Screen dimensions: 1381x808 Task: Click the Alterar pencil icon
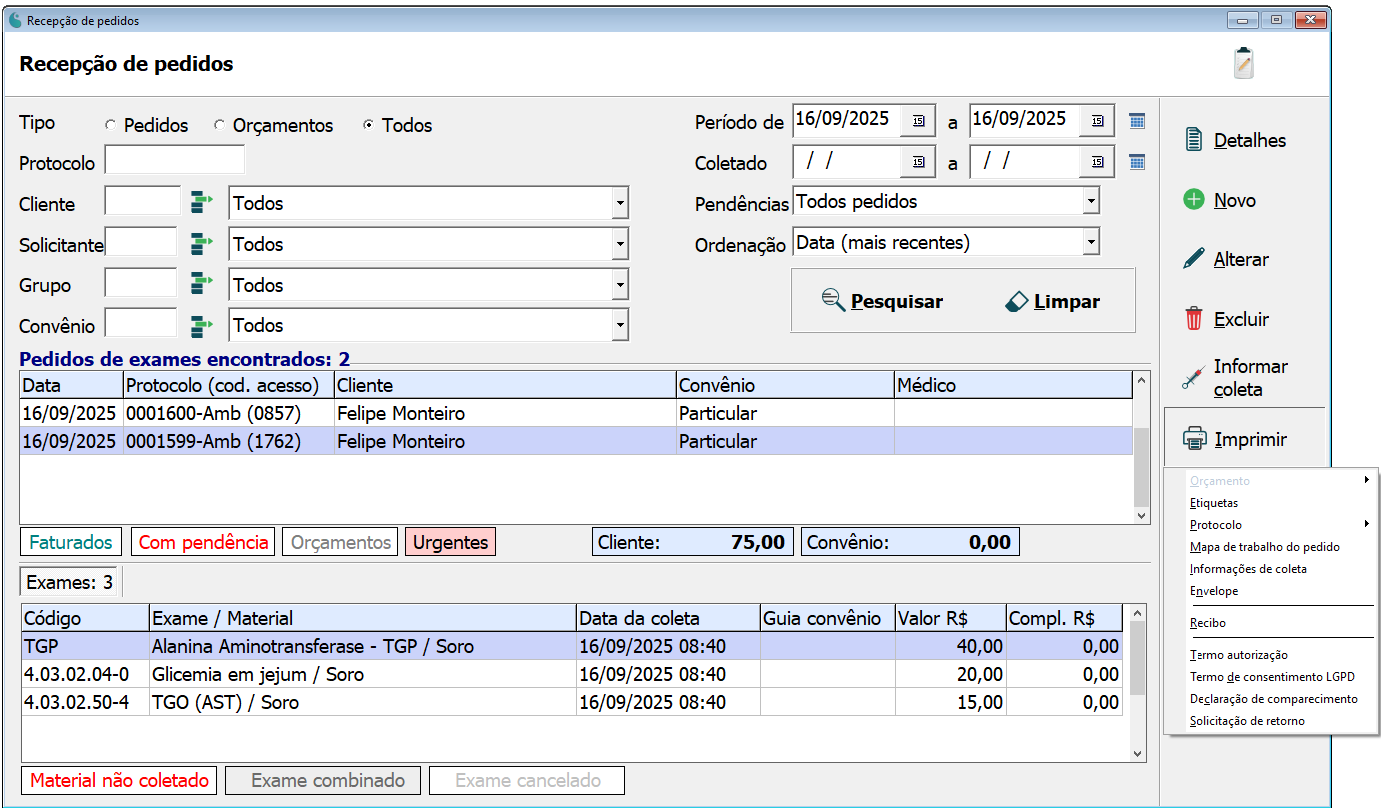point(1193,259)
